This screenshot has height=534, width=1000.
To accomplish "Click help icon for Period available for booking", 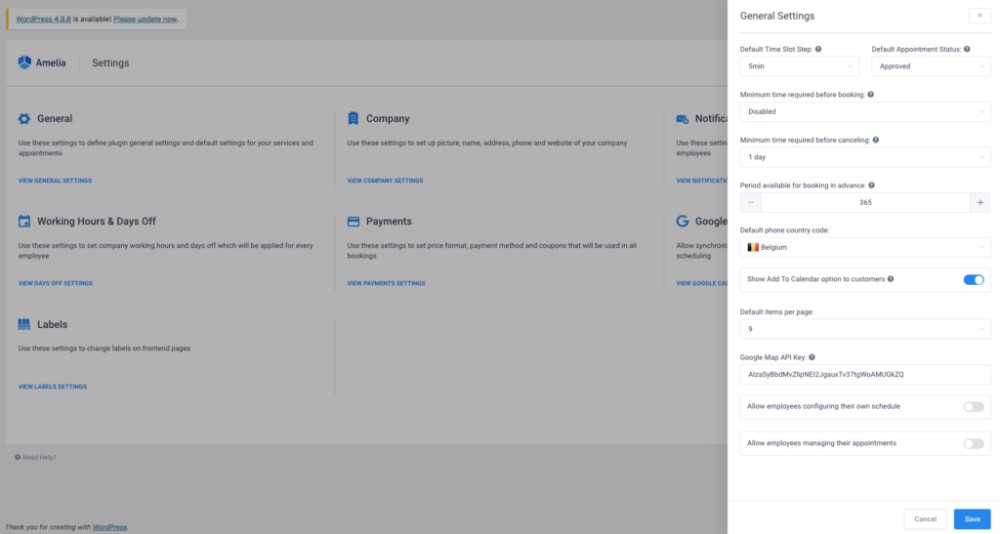I will [871, 185].
